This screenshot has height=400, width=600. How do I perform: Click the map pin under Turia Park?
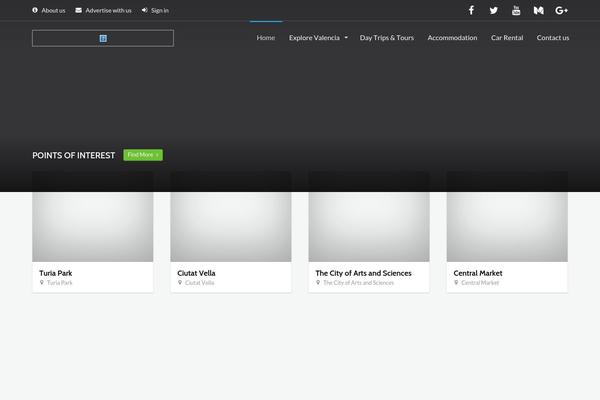click(42, 282)
